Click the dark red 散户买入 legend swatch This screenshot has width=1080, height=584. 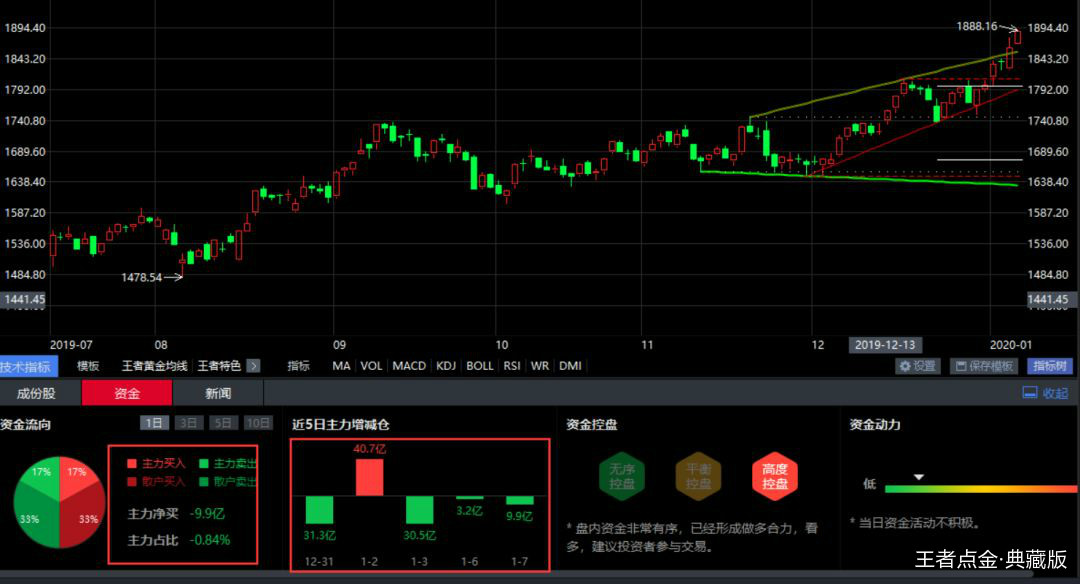132,481
